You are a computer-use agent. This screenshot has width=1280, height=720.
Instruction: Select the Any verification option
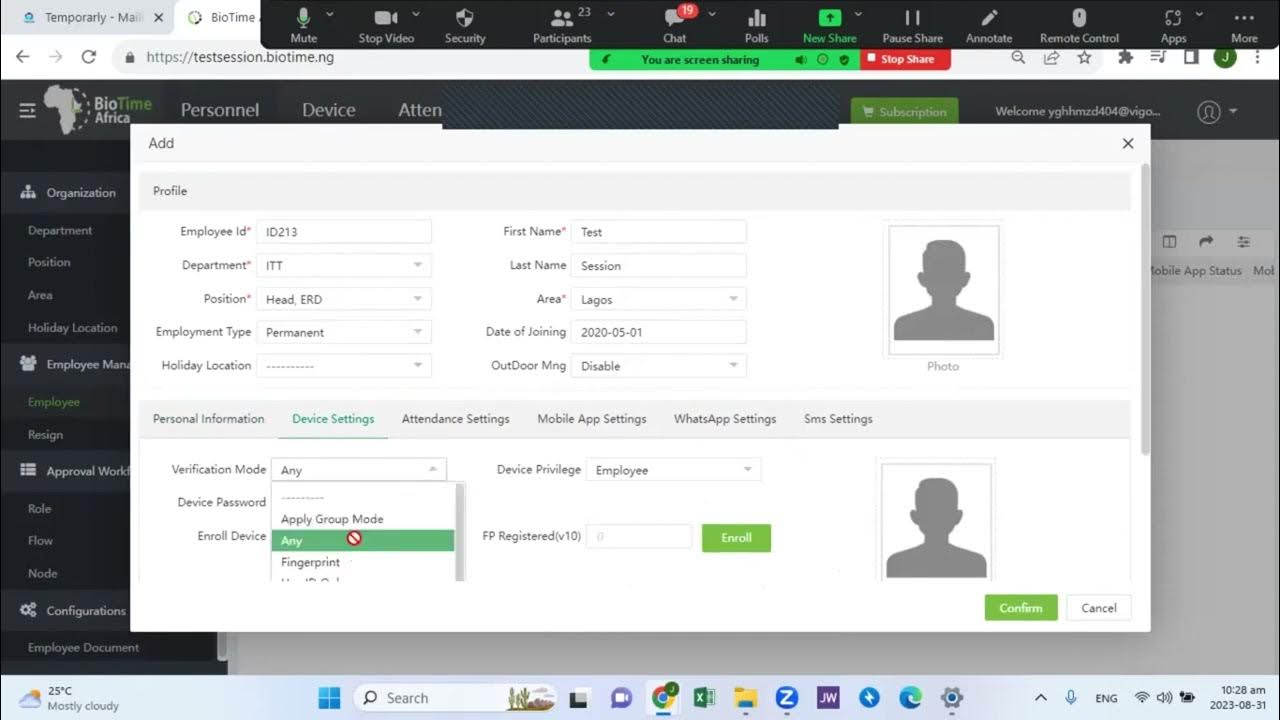click(363, 541)
